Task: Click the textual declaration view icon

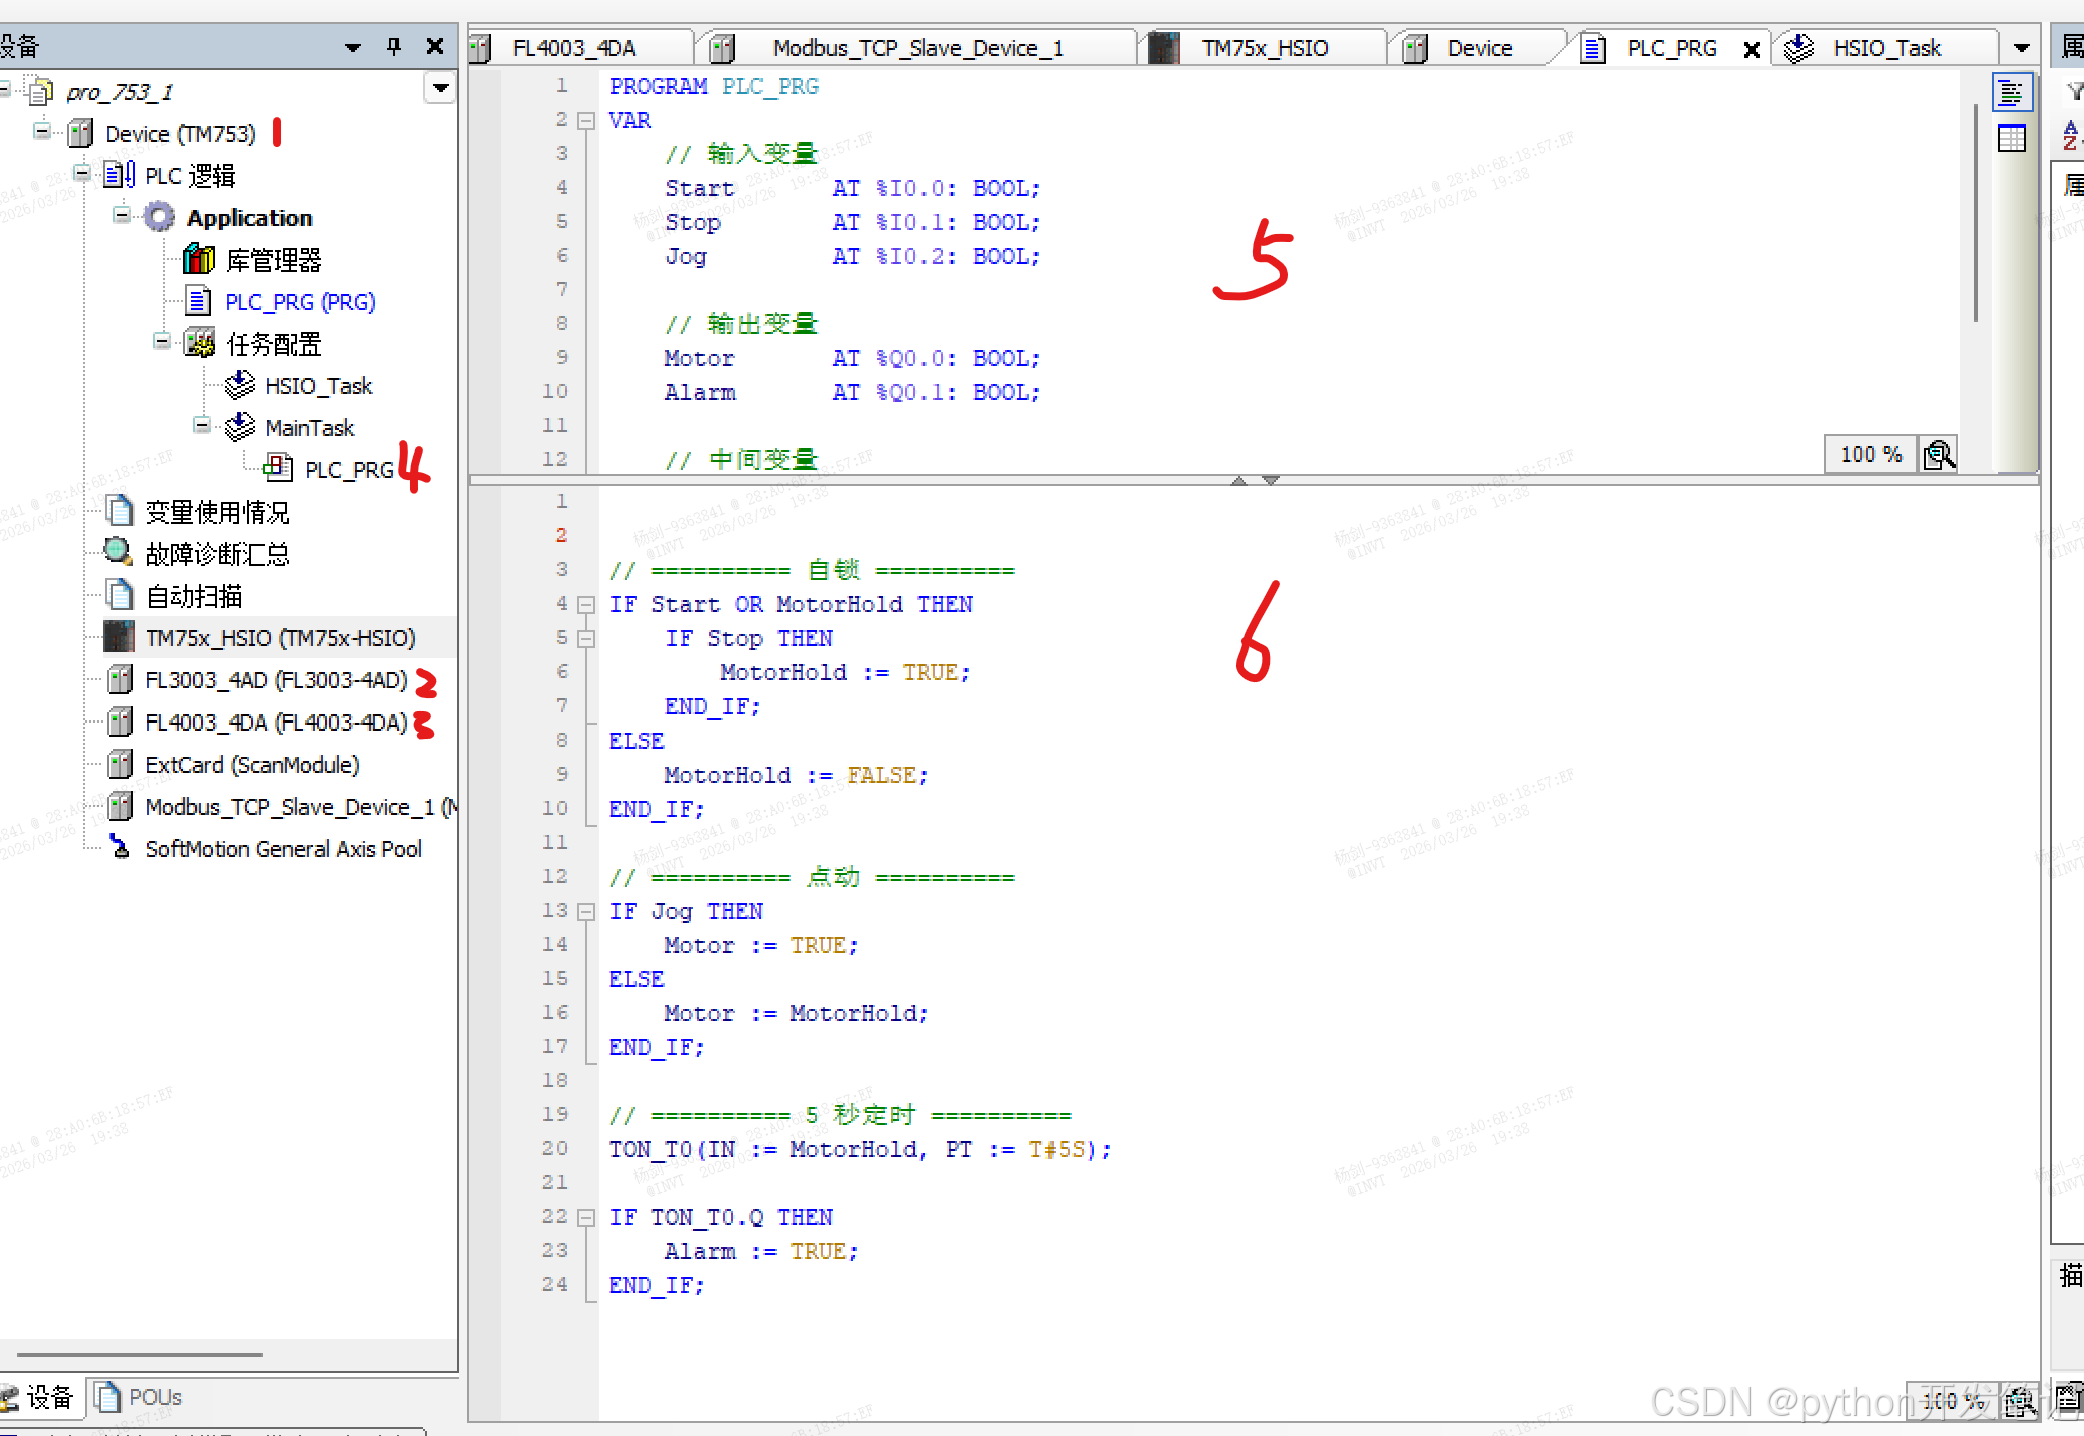Action: 2011,93
